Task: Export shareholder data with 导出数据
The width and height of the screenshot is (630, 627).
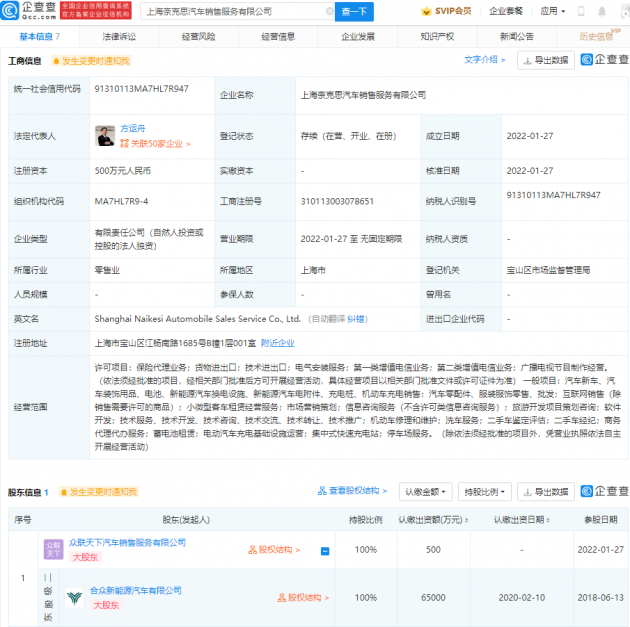Action: 546,492
